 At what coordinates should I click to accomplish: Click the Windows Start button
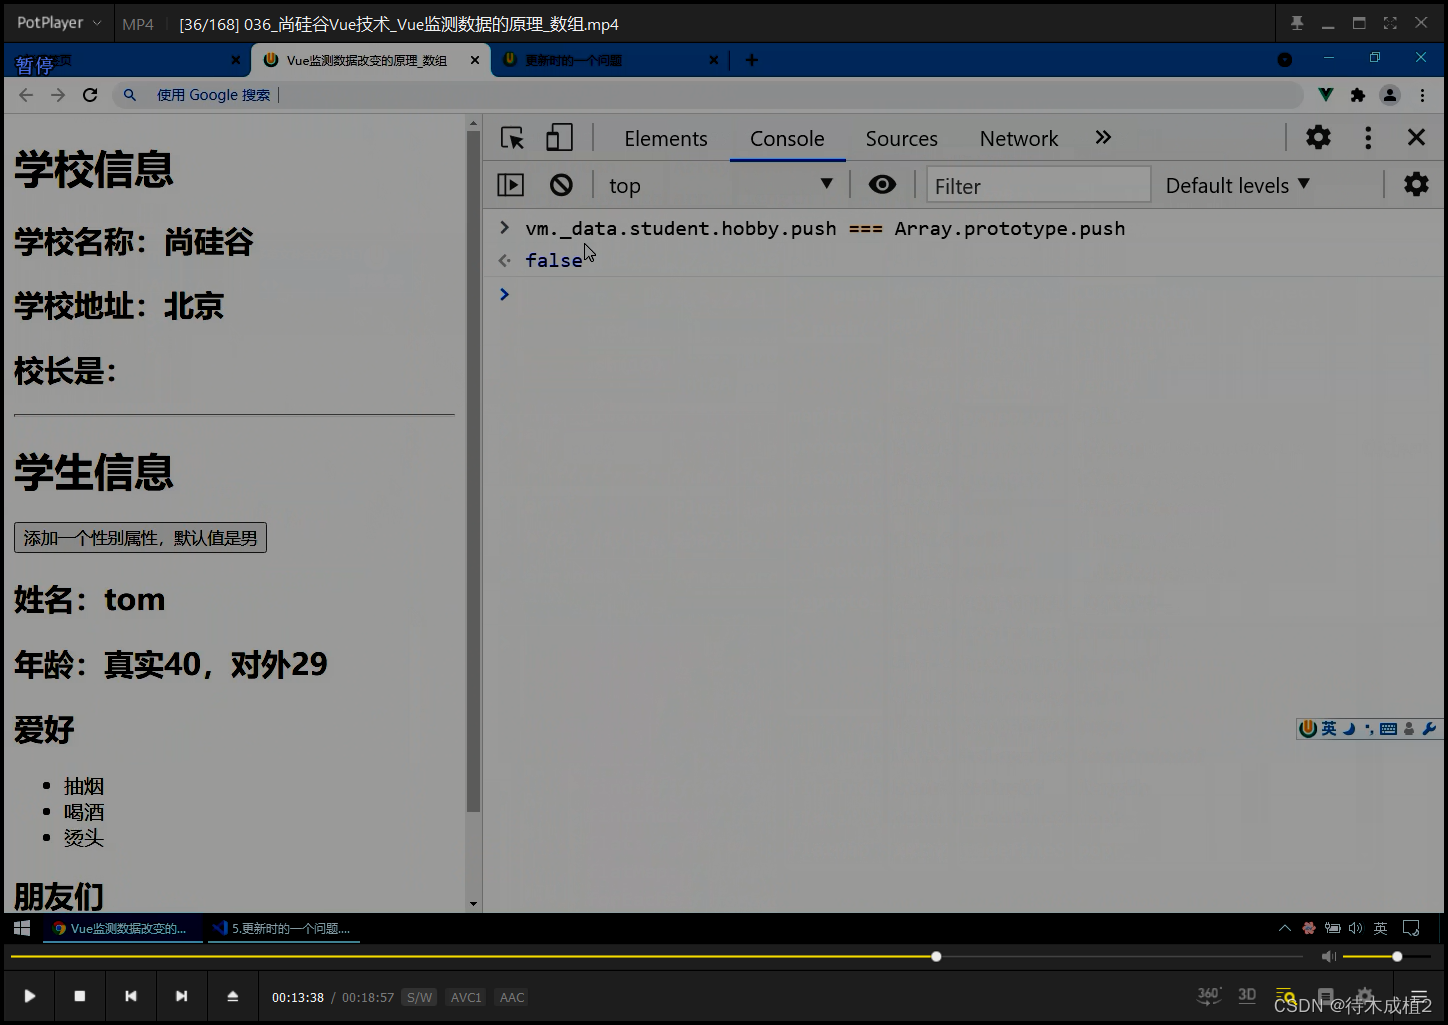pyautogui.click(x=22, y=928)
